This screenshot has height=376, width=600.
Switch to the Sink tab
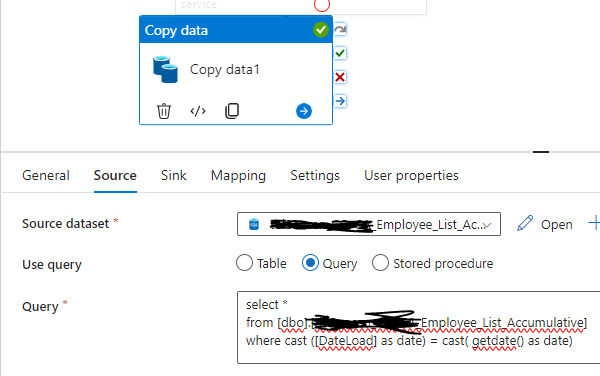(174, 176)
